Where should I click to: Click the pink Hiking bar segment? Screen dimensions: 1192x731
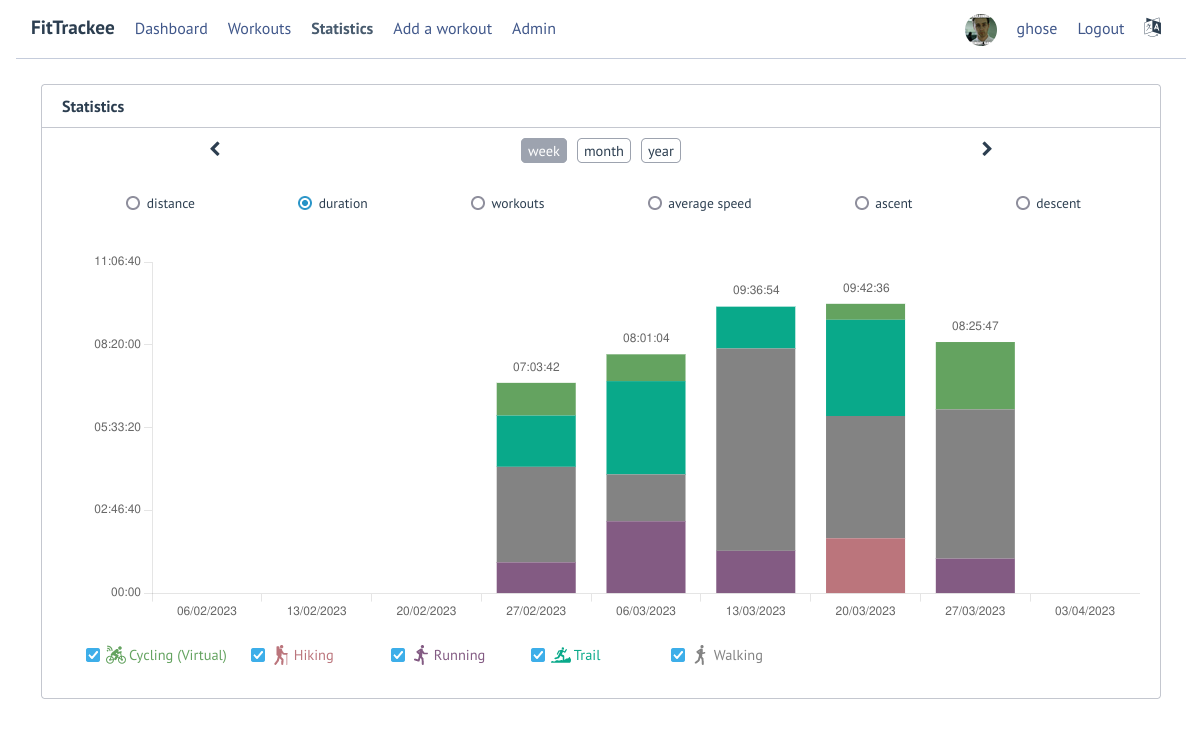click(865, 565)
